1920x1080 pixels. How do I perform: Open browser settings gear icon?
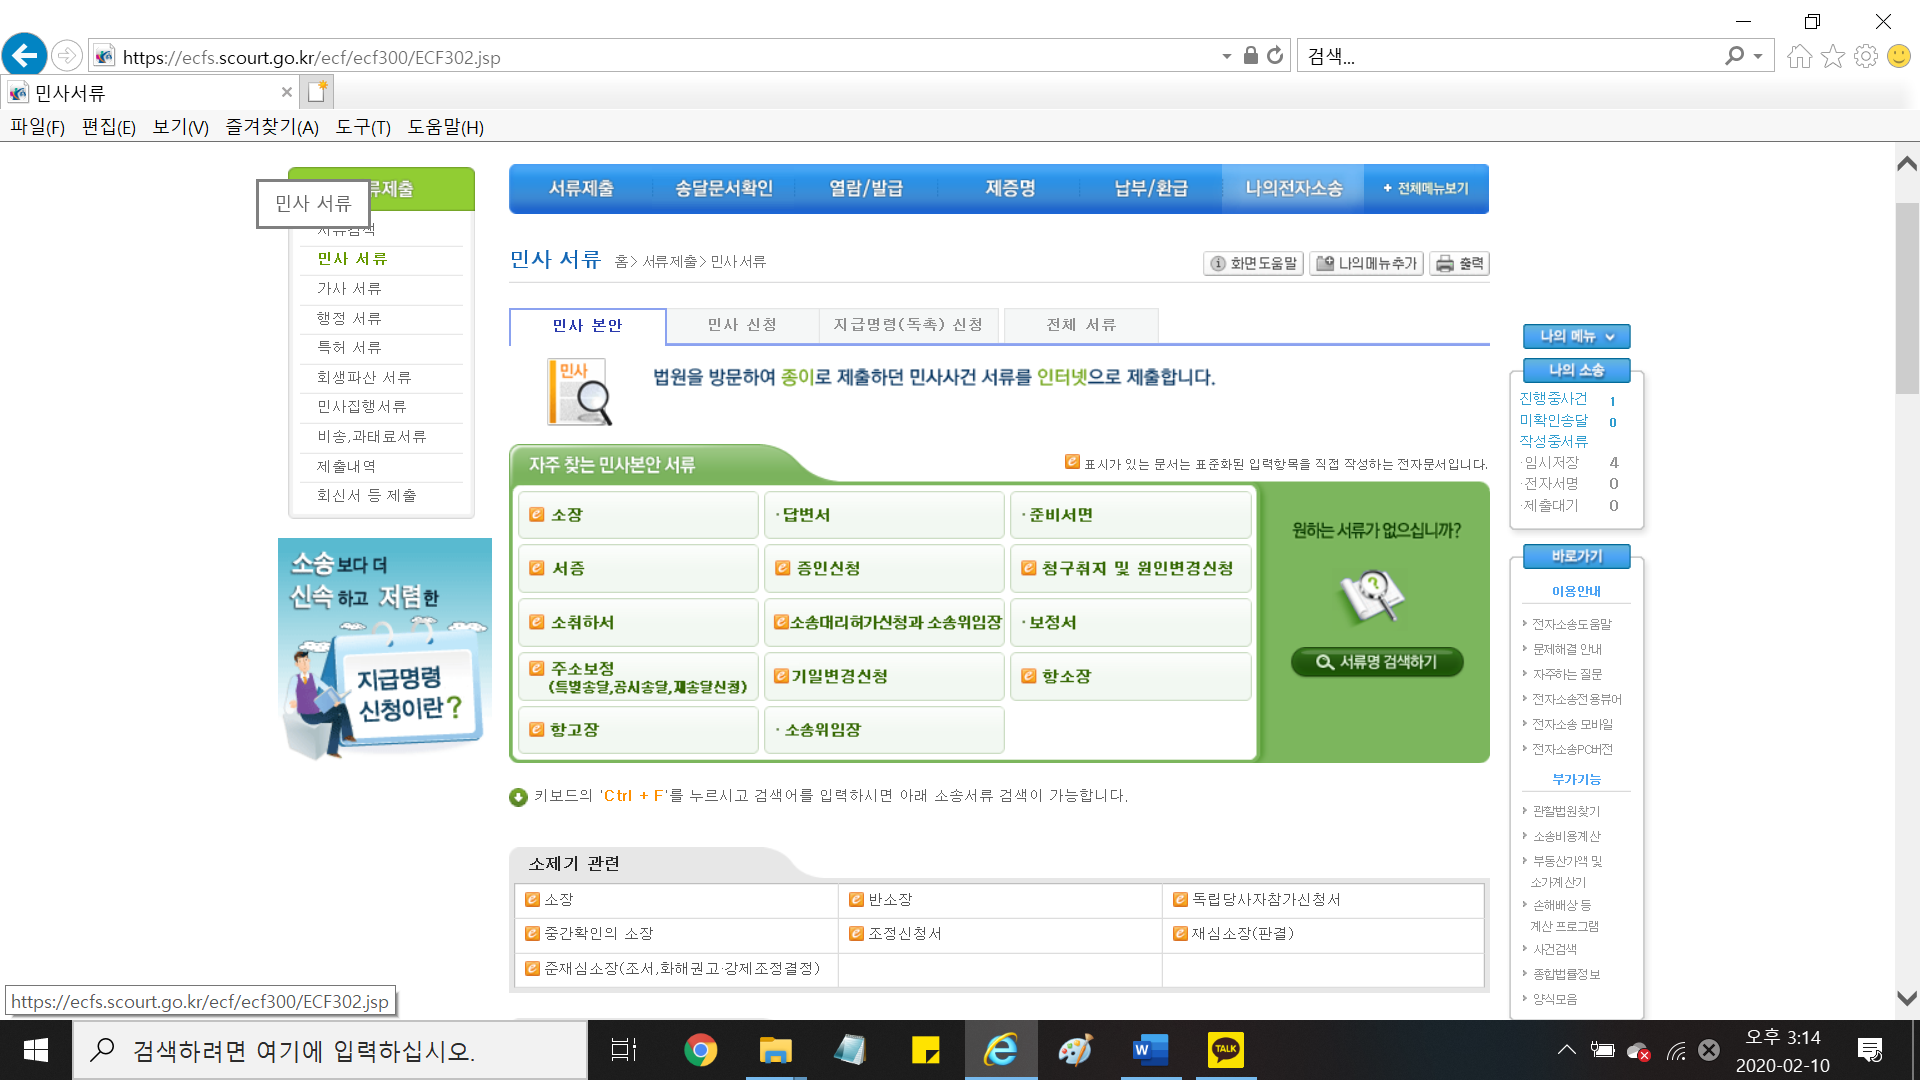[x=1865, y=56]
